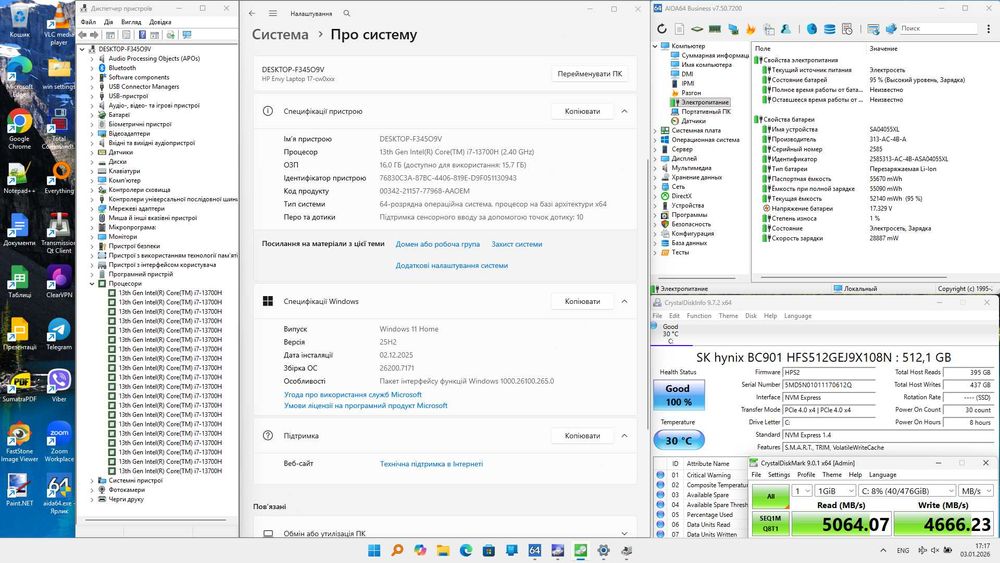Image resolution: width=1000 pixels, height=563 pixels.
Task: Click the Поиск search field in AIDA64
Action: [938, 29]
